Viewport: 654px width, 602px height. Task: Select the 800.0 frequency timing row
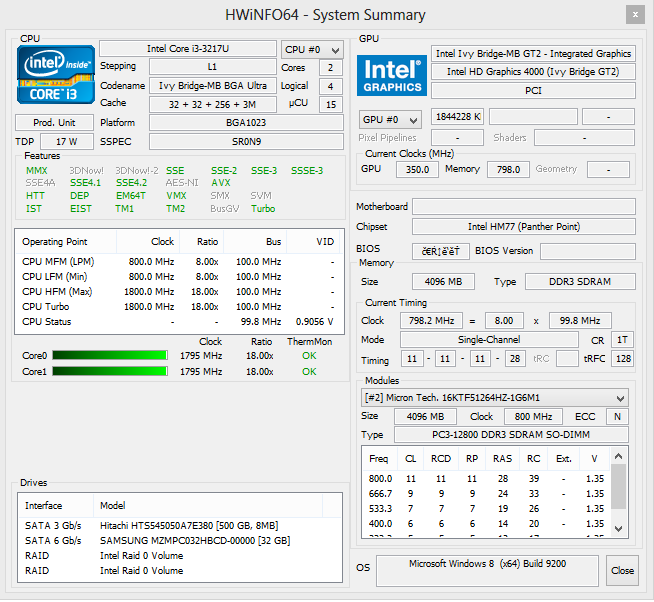(486, 479)
